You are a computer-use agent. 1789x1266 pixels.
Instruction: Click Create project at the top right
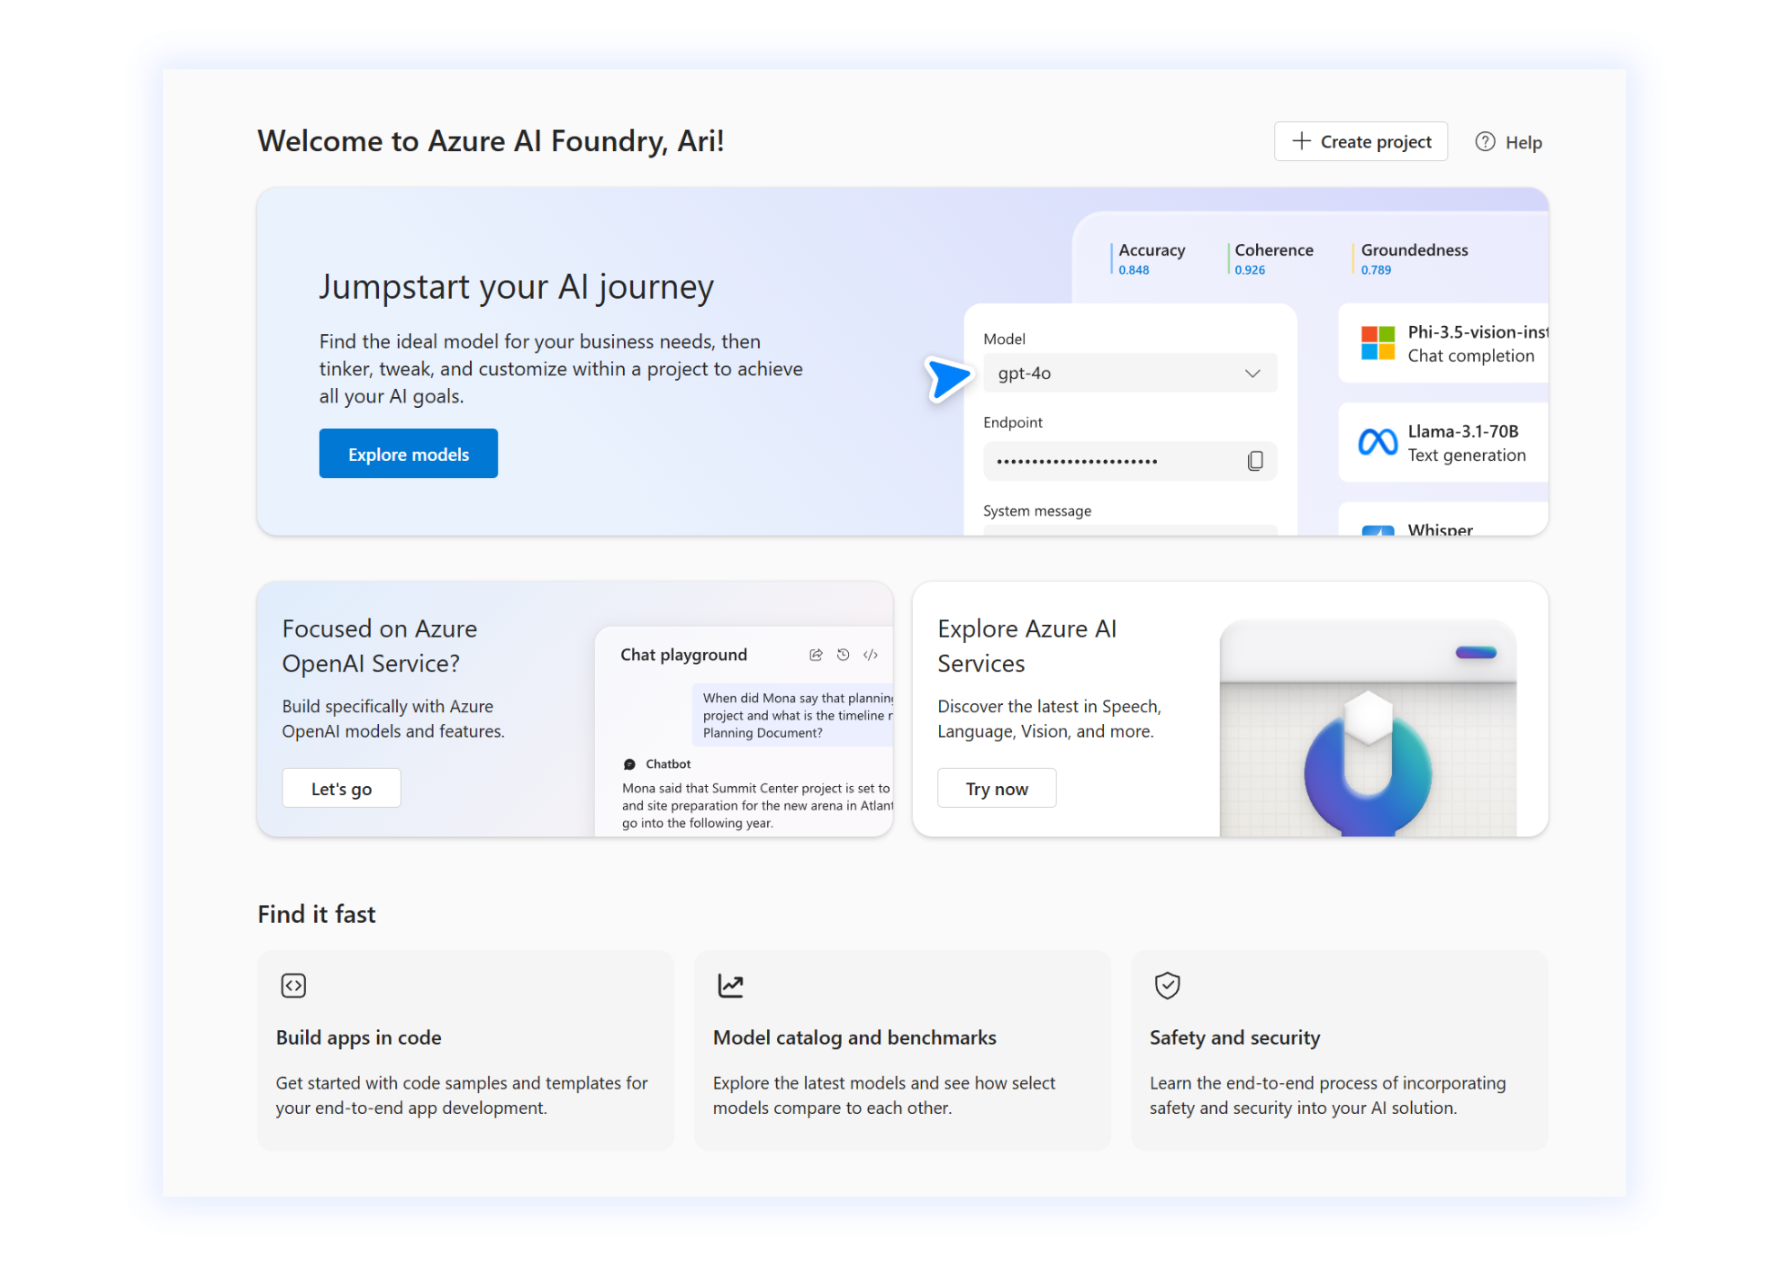(1360, 141)
